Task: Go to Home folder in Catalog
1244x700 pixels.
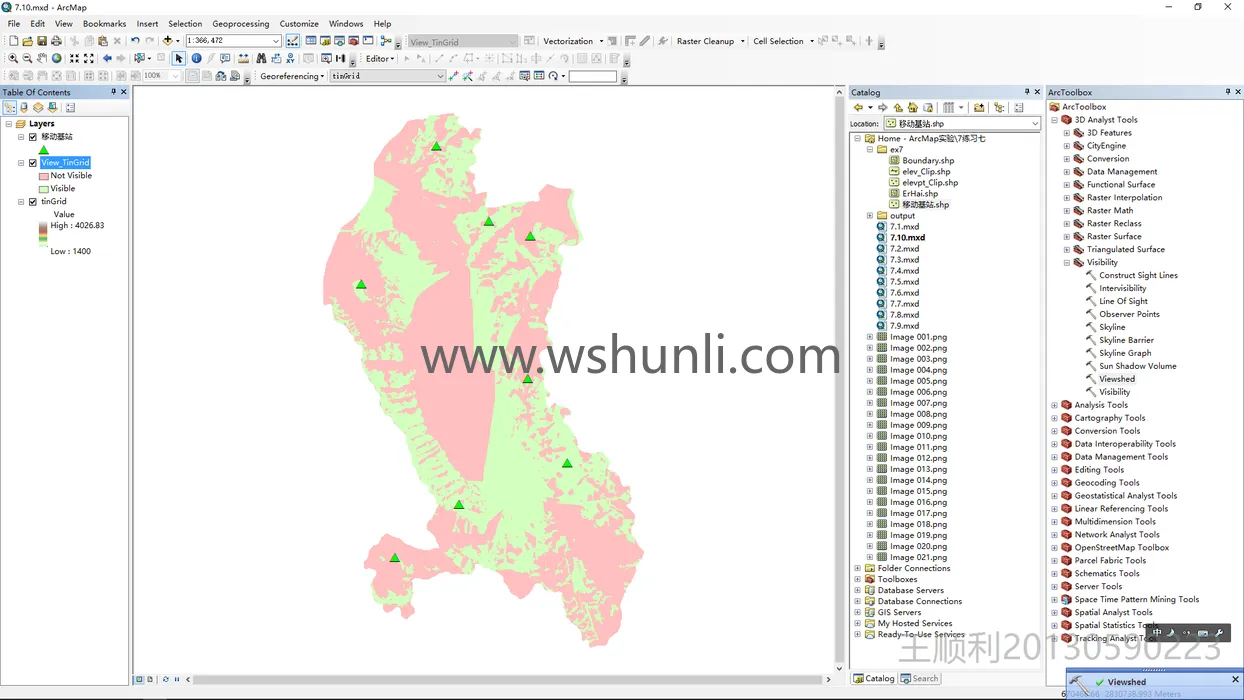Action: [913, 108]
